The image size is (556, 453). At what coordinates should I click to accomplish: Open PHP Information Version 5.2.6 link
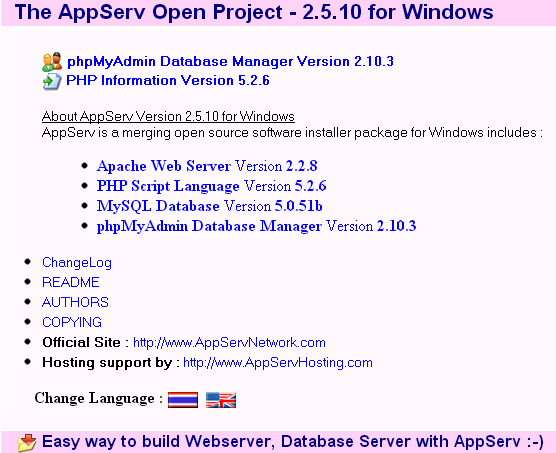coord(168,80)
